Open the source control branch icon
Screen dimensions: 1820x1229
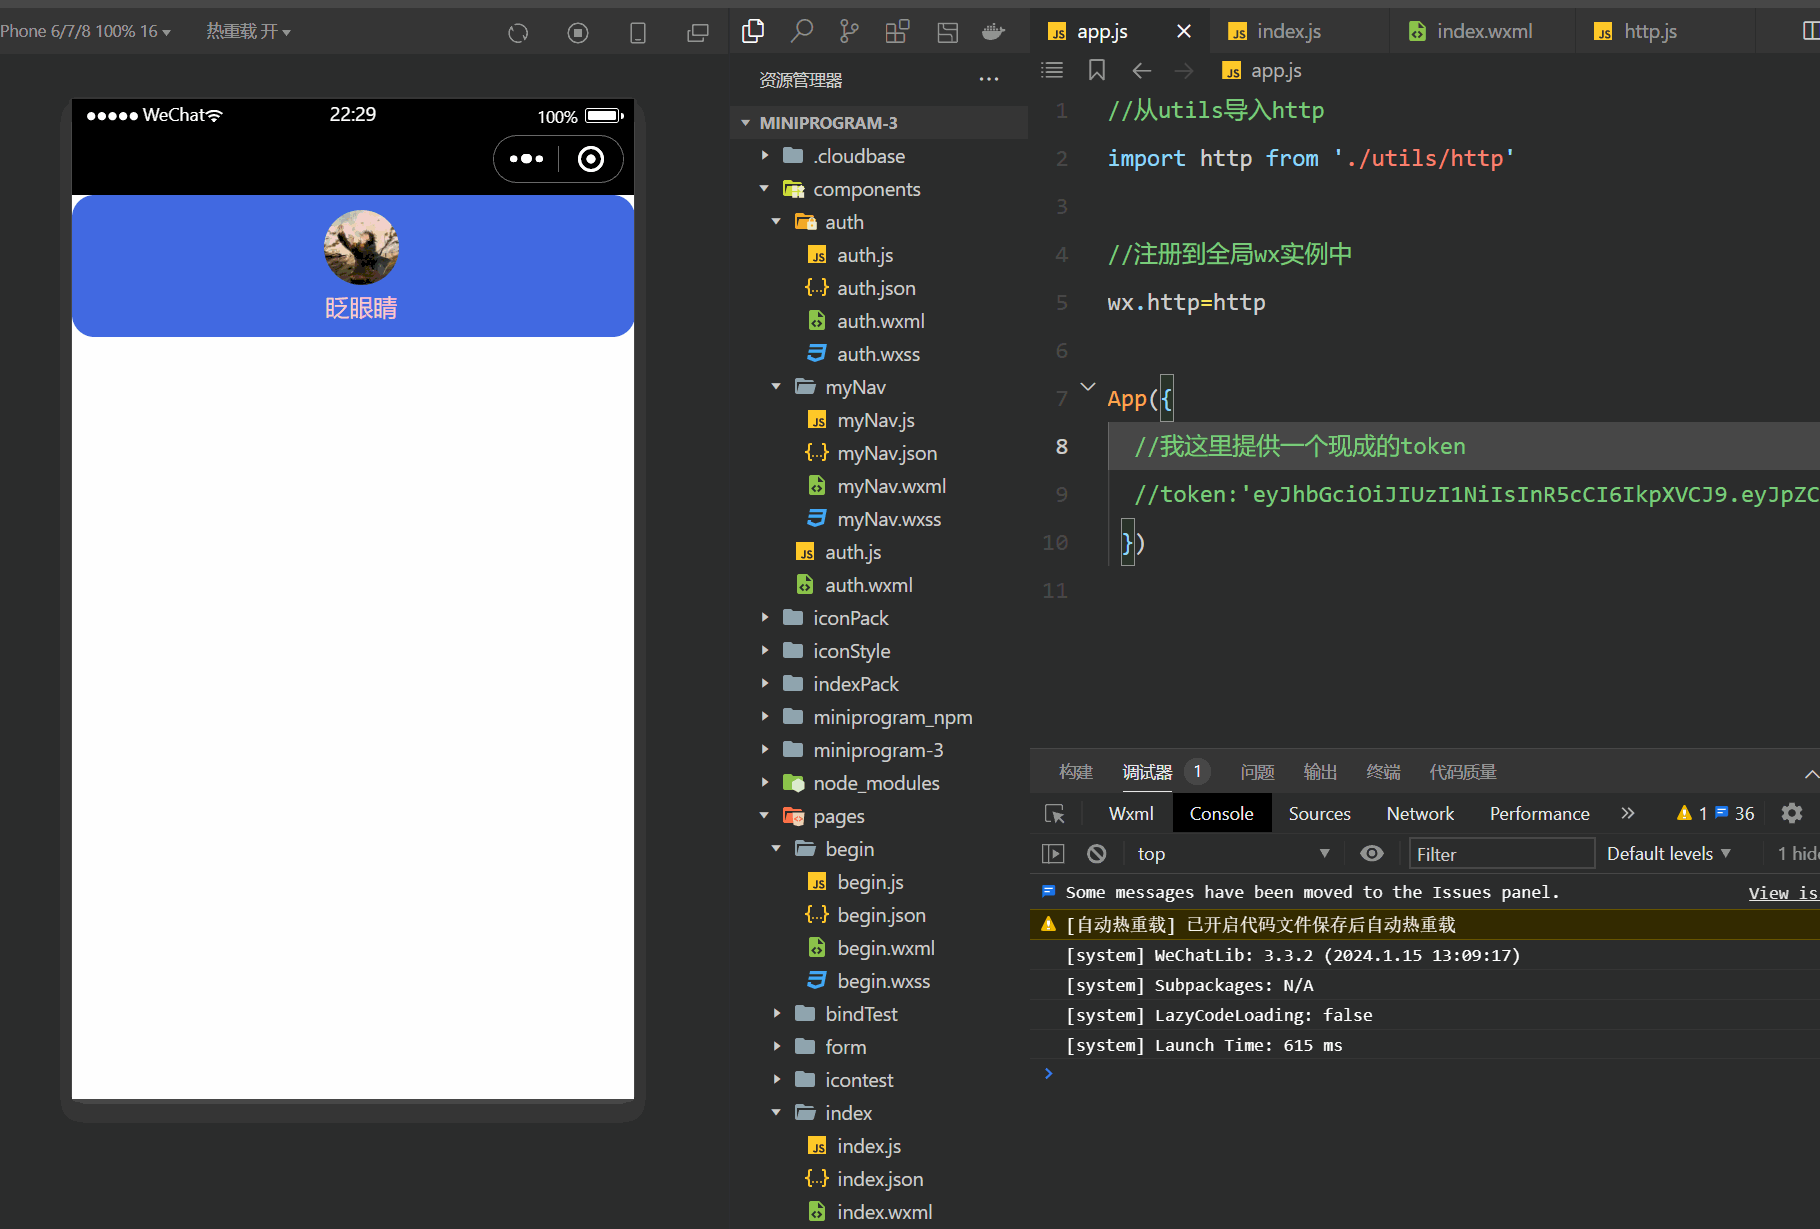[849, 32]
